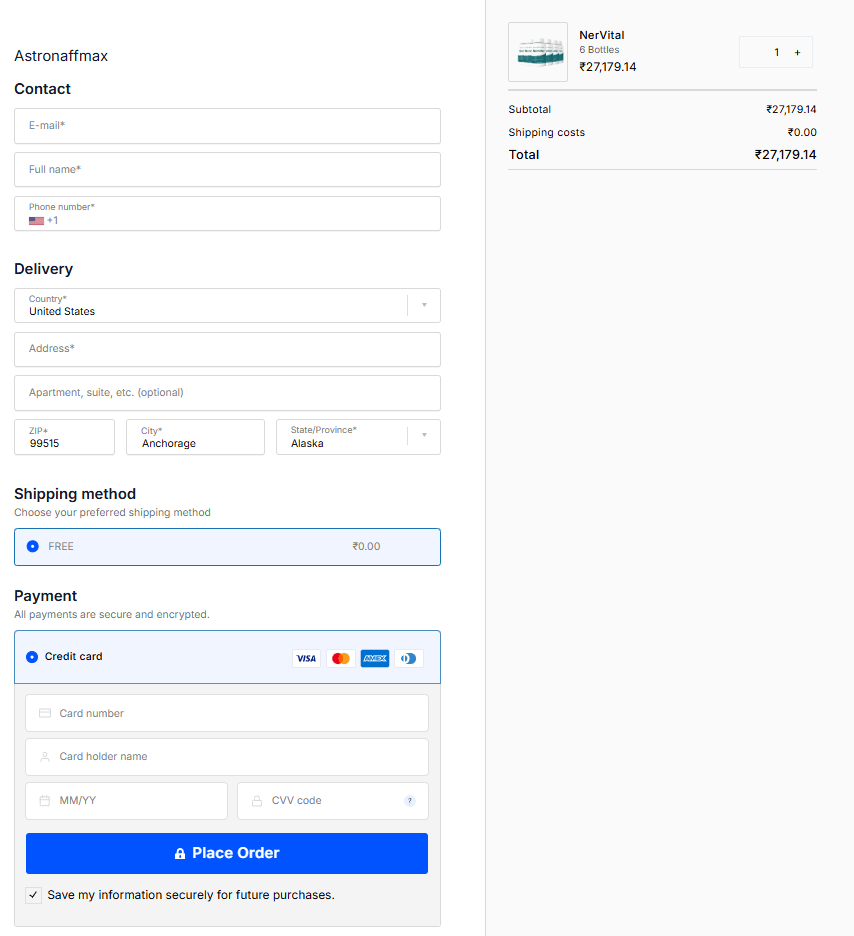Uncheck save my information checkbox
Viewport: 854px width, 936px height.
33,894
